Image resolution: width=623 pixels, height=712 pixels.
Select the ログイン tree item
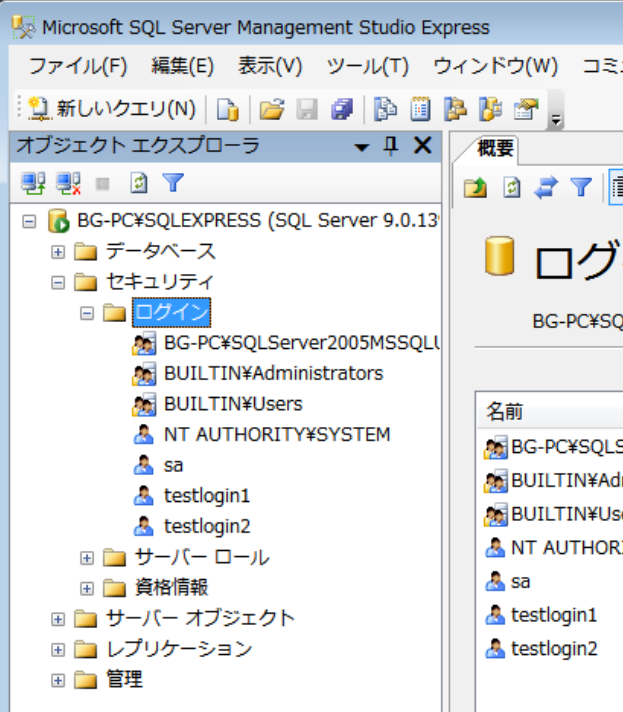[x=172, y=312]
